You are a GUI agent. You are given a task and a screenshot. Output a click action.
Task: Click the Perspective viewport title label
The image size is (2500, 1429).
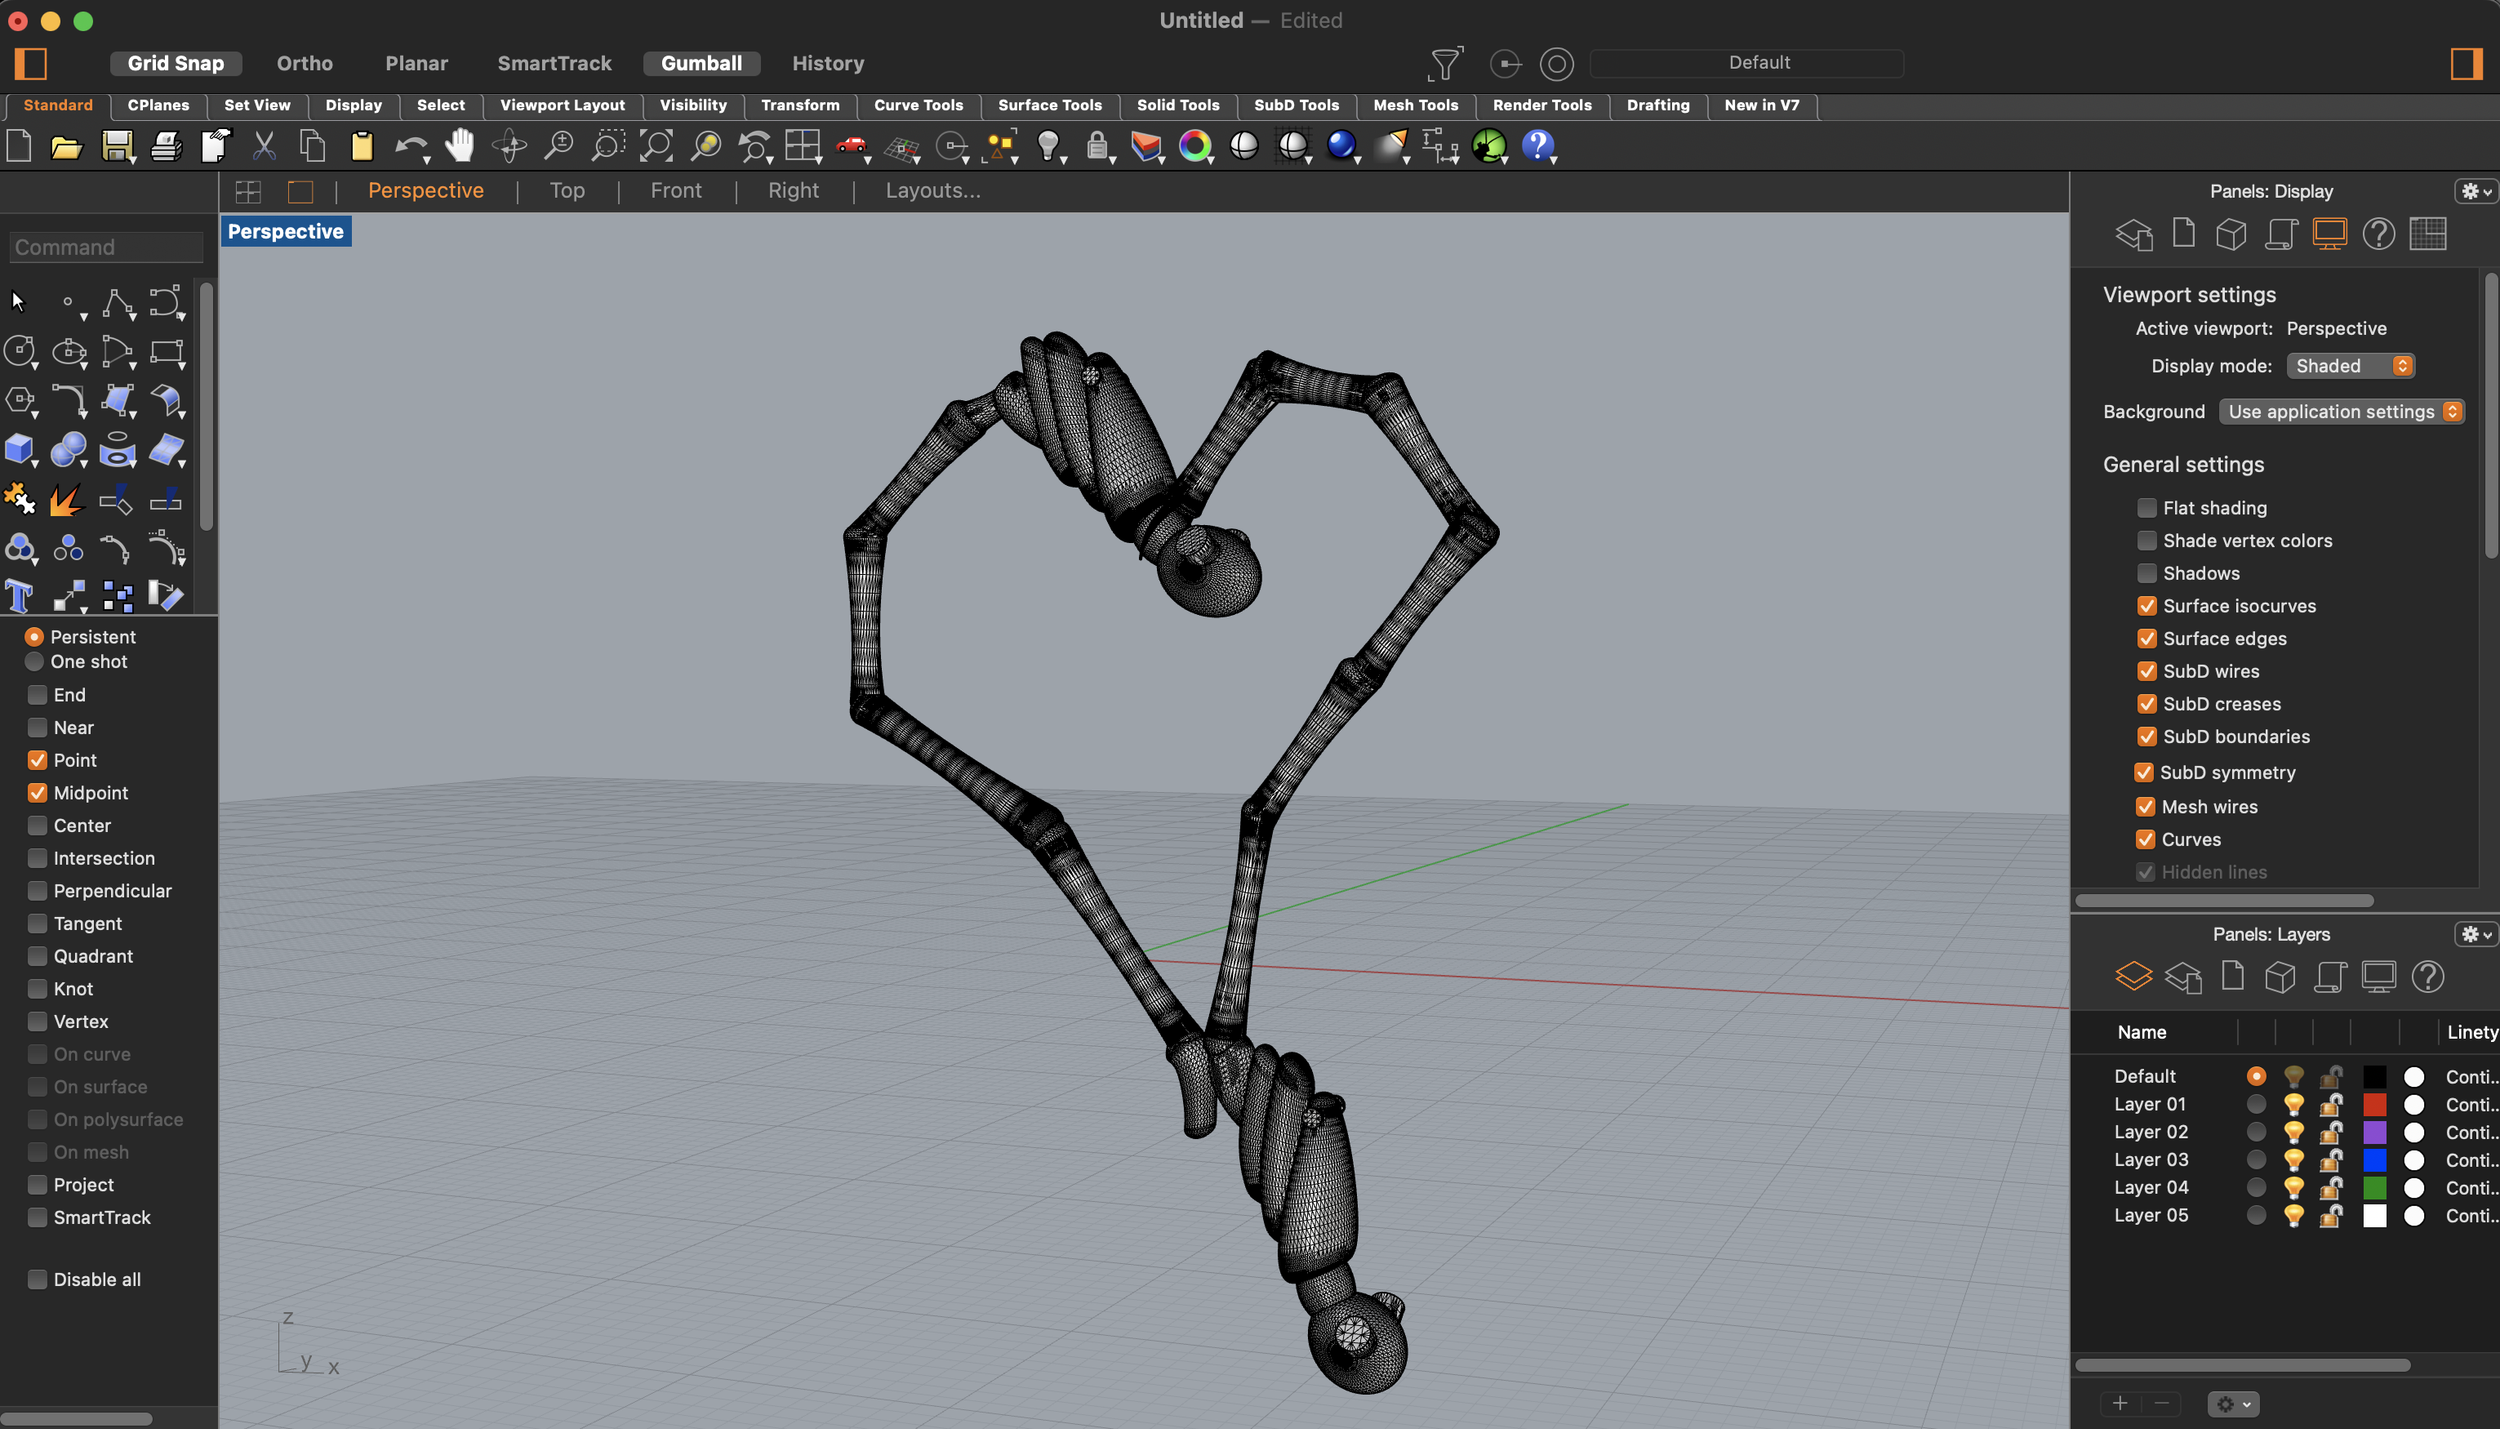(x=285, y=231)
